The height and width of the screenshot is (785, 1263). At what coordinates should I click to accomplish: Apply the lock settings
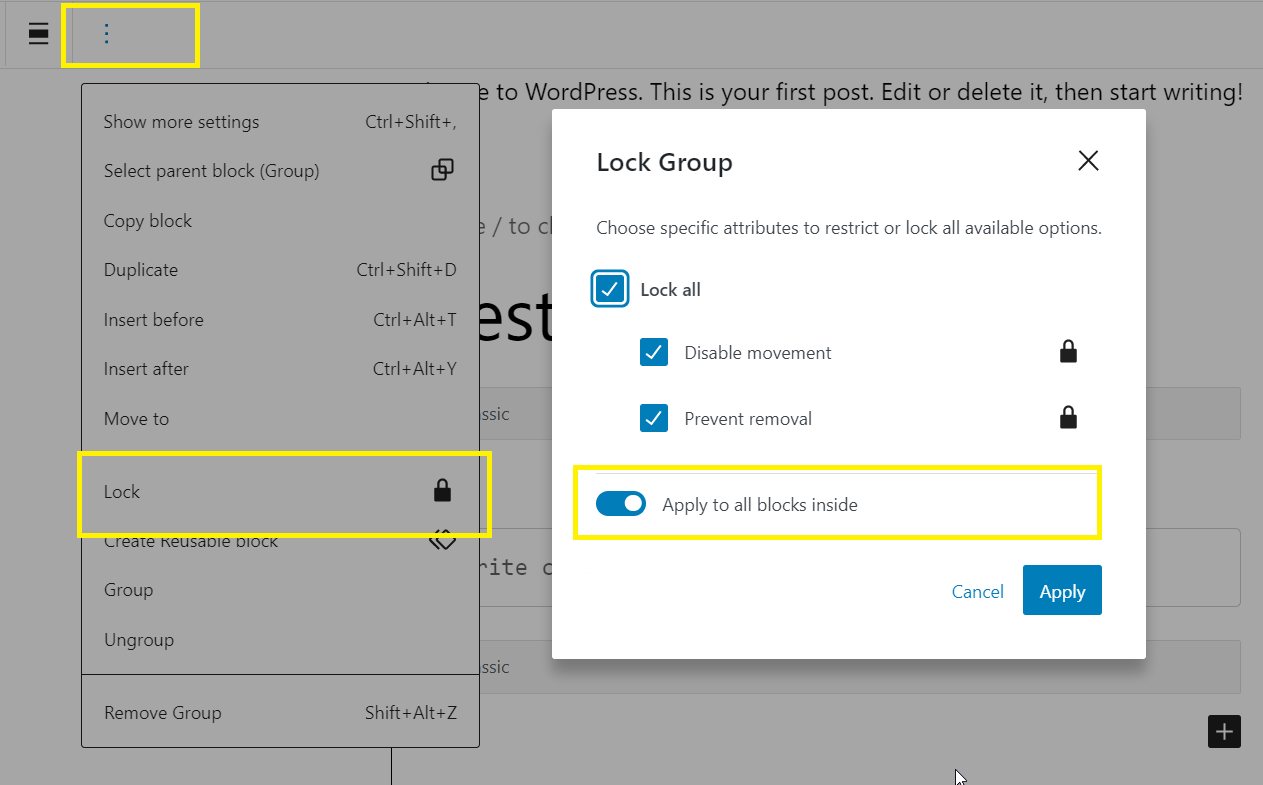(1062, 590)
